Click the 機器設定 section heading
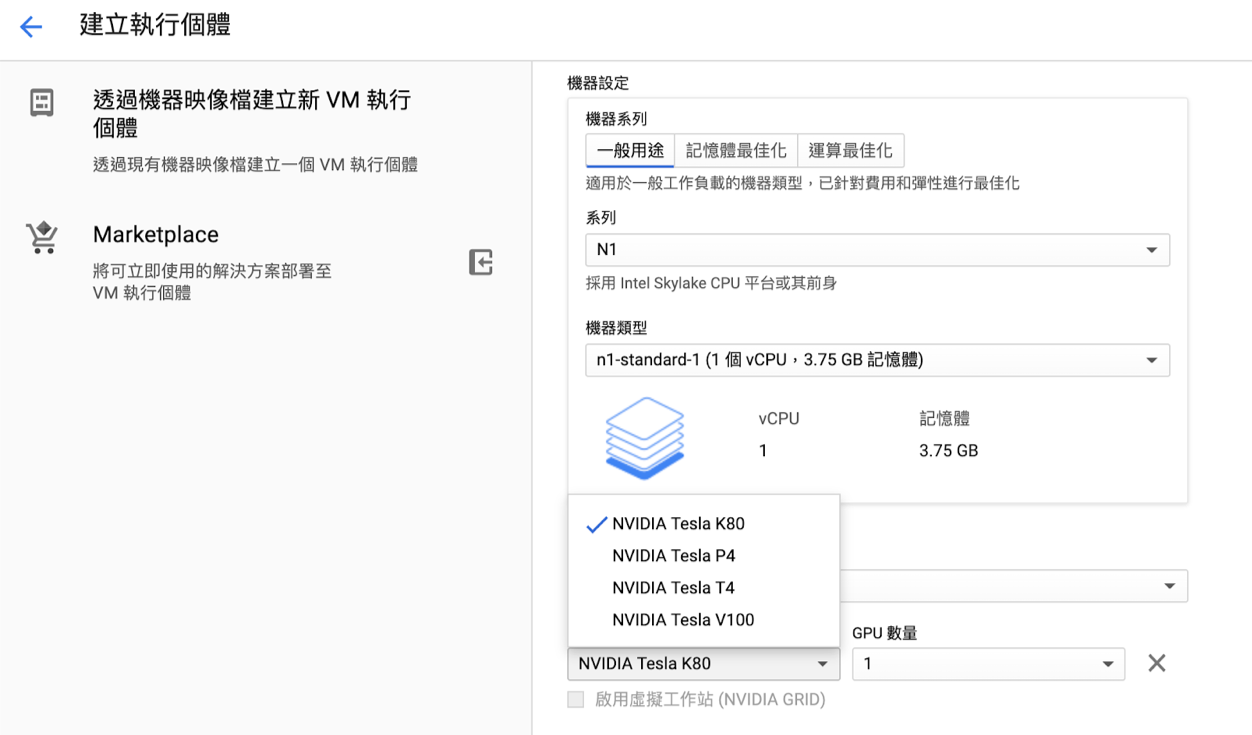Screen dimensions: 1252x735 tap(598, 83)
